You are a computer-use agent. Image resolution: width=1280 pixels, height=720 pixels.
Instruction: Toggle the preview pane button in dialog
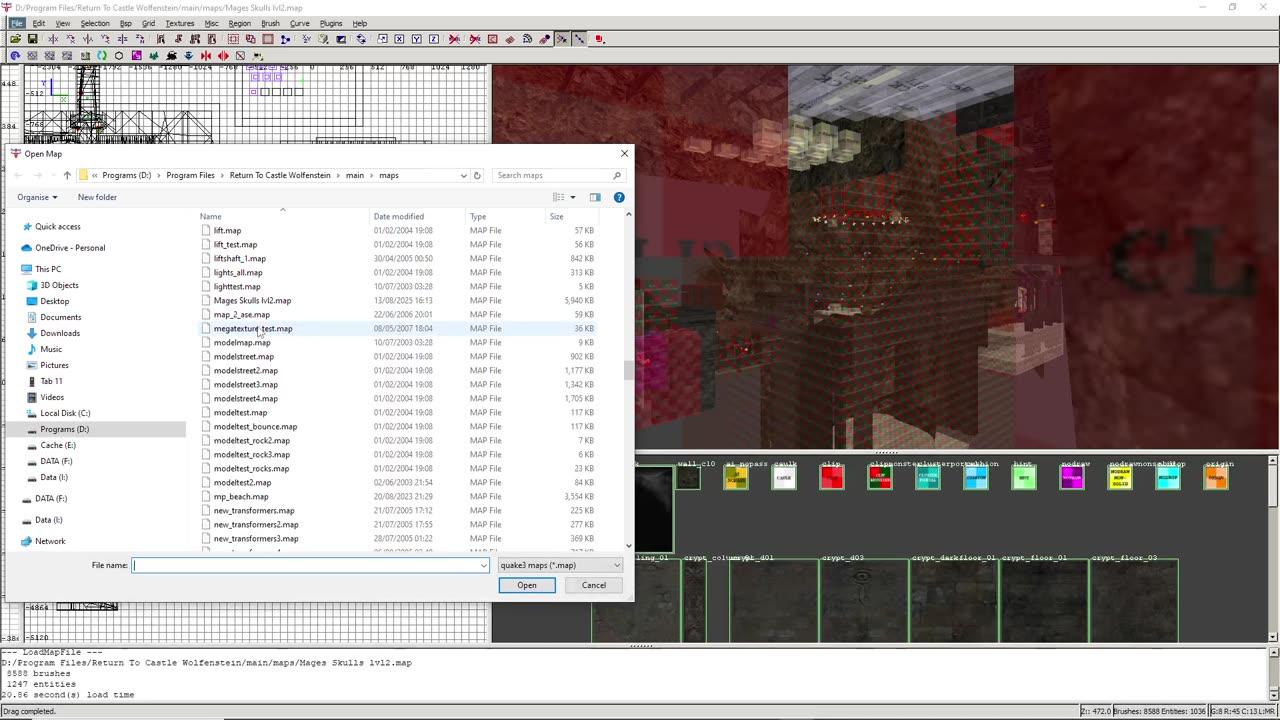coord(595,197)
